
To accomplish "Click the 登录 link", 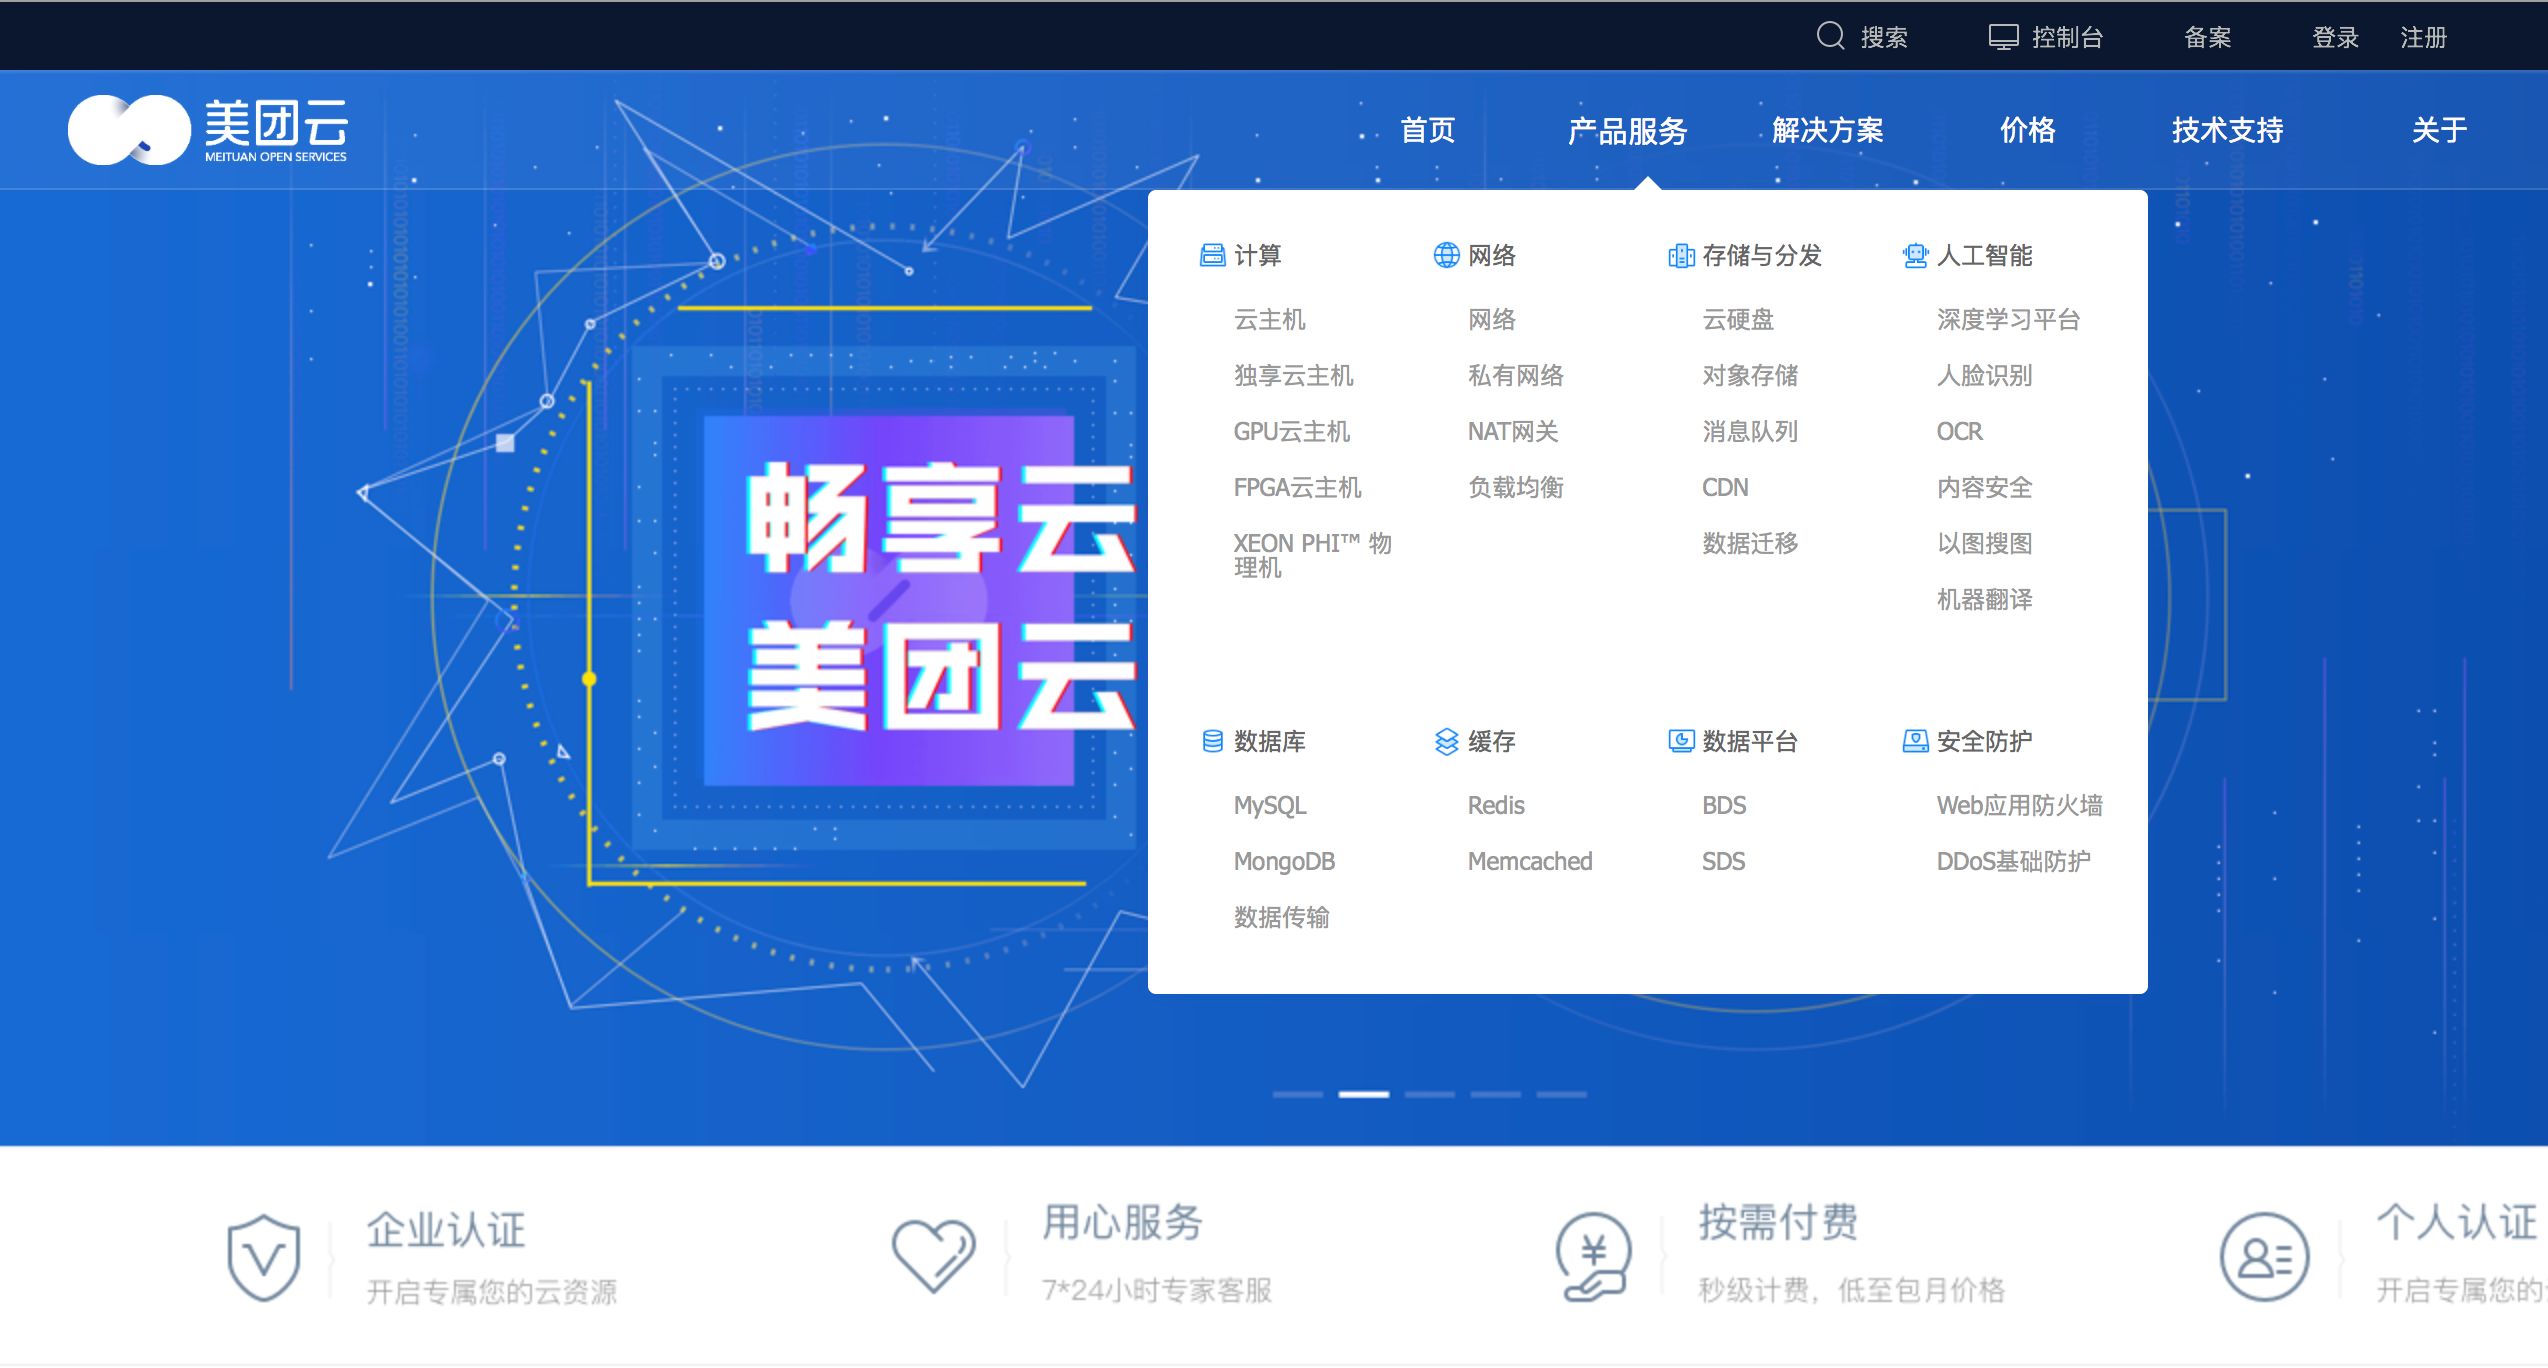I will (2335, 38).
